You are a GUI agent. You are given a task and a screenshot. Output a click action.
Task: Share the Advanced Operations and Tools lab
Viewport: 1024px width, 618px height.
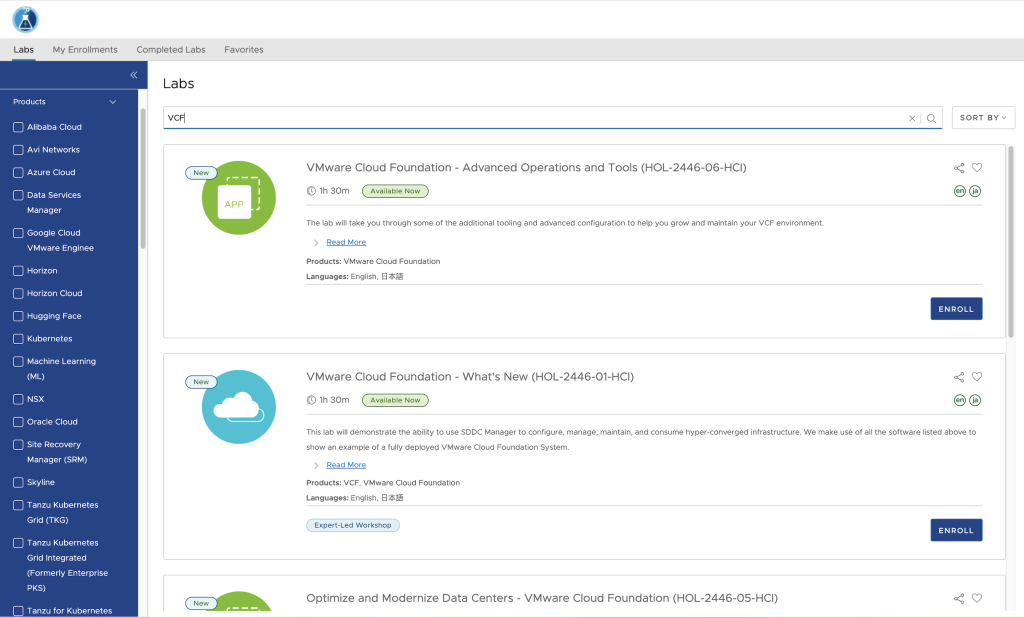959,168
